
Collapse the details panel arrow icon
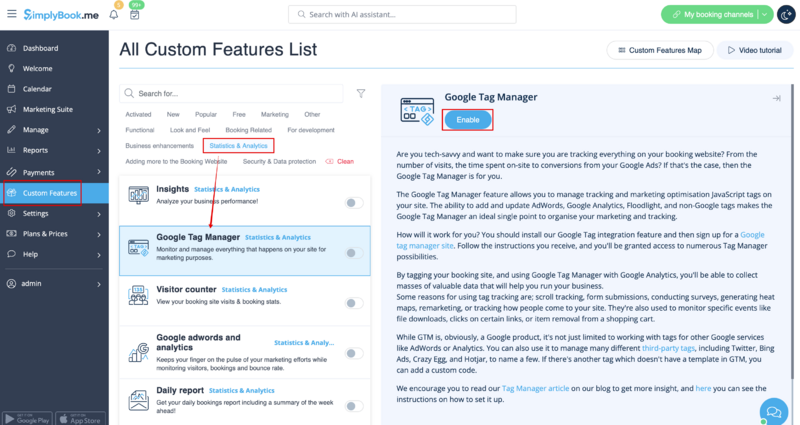pos(777,98)
